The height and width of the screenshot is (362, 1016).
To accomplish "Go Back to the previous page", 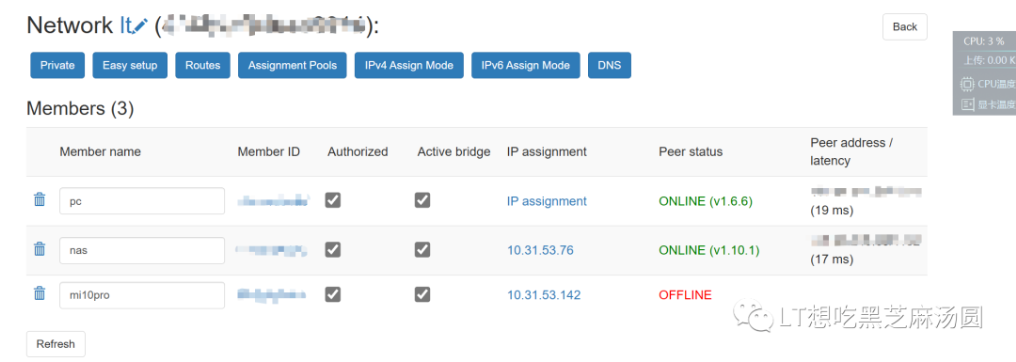I will click(x=905, y=27).
